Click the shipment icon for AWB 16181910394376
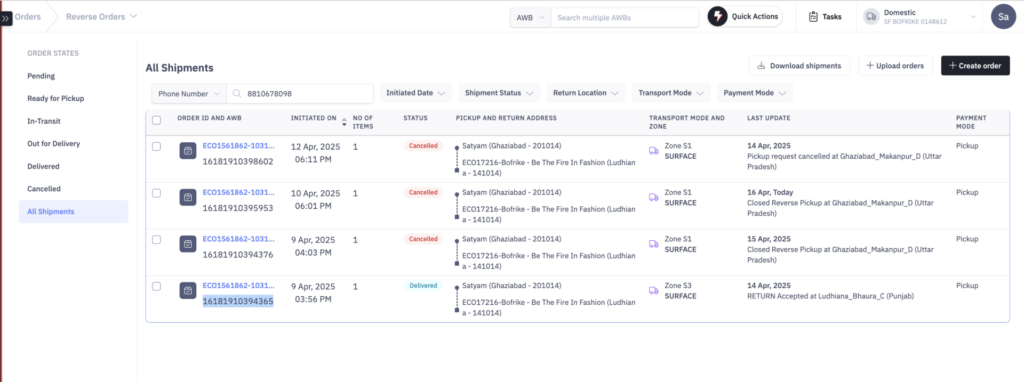Image resolution: width=1024 pixels, height=382 pixels. click(x=187, y=244)
